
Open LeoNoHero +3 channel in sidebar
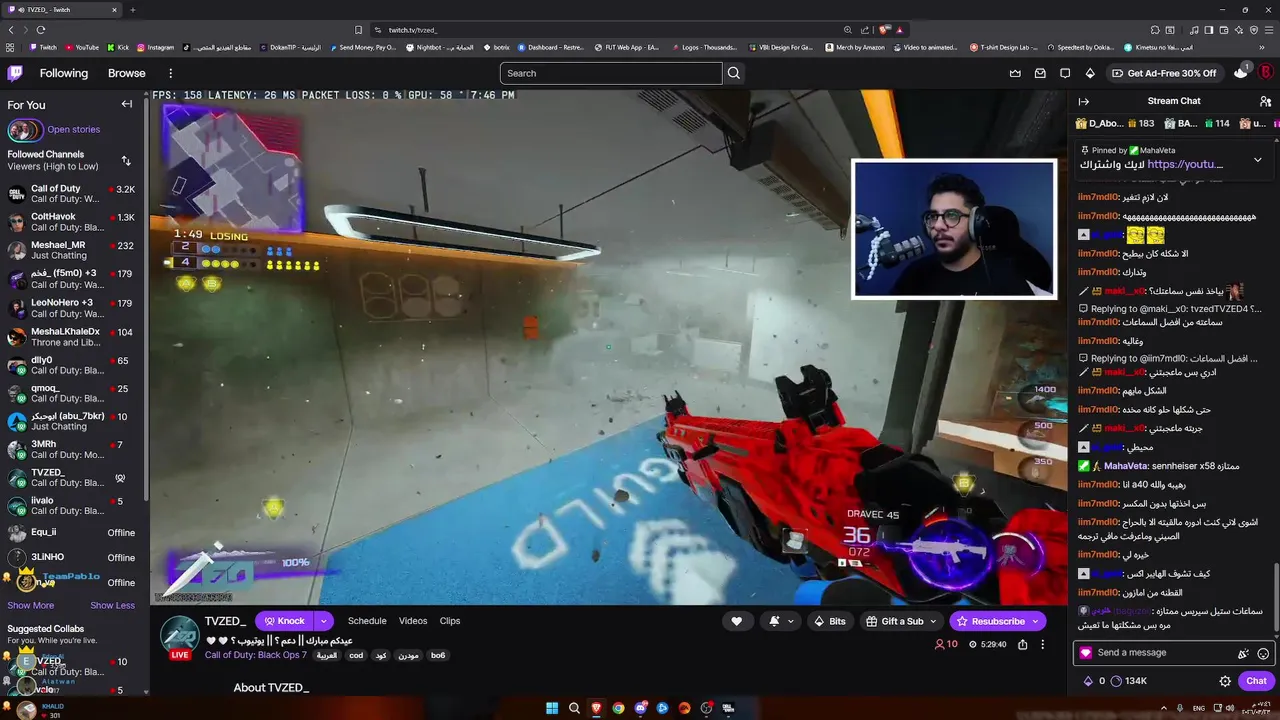pyautogui.click(x=72, y=308)
